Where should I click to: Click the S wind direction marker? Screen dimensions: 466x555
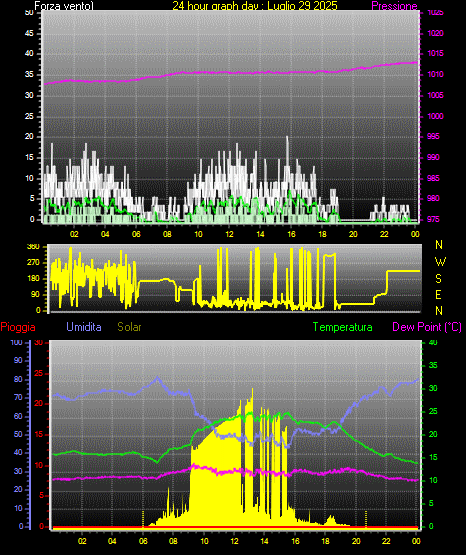point(438,279)
